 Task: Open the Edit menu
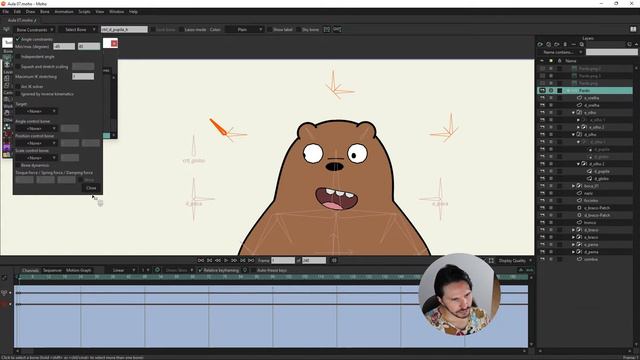17,12
